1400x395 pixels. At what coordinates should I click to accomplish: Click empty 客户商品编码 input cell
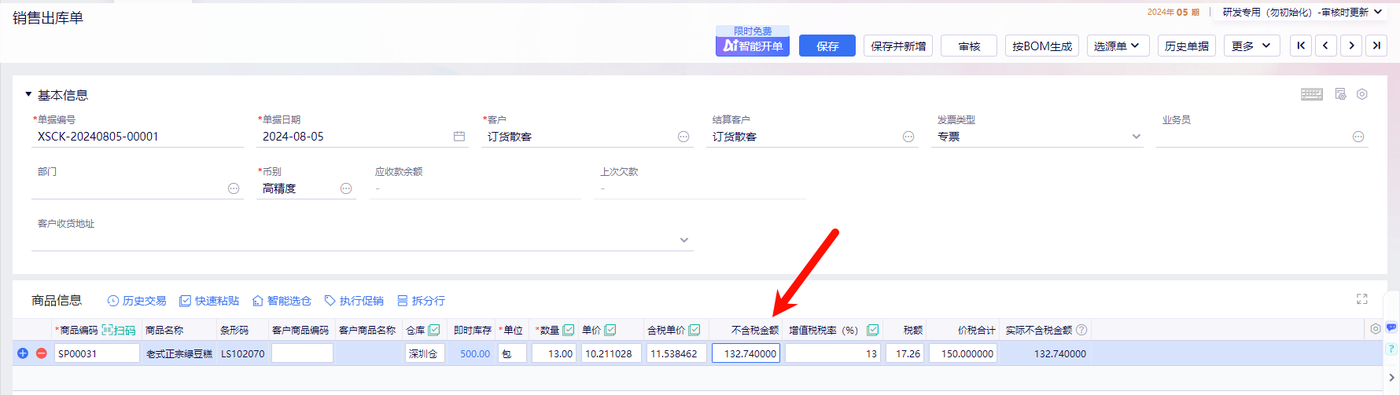[302, 353]
